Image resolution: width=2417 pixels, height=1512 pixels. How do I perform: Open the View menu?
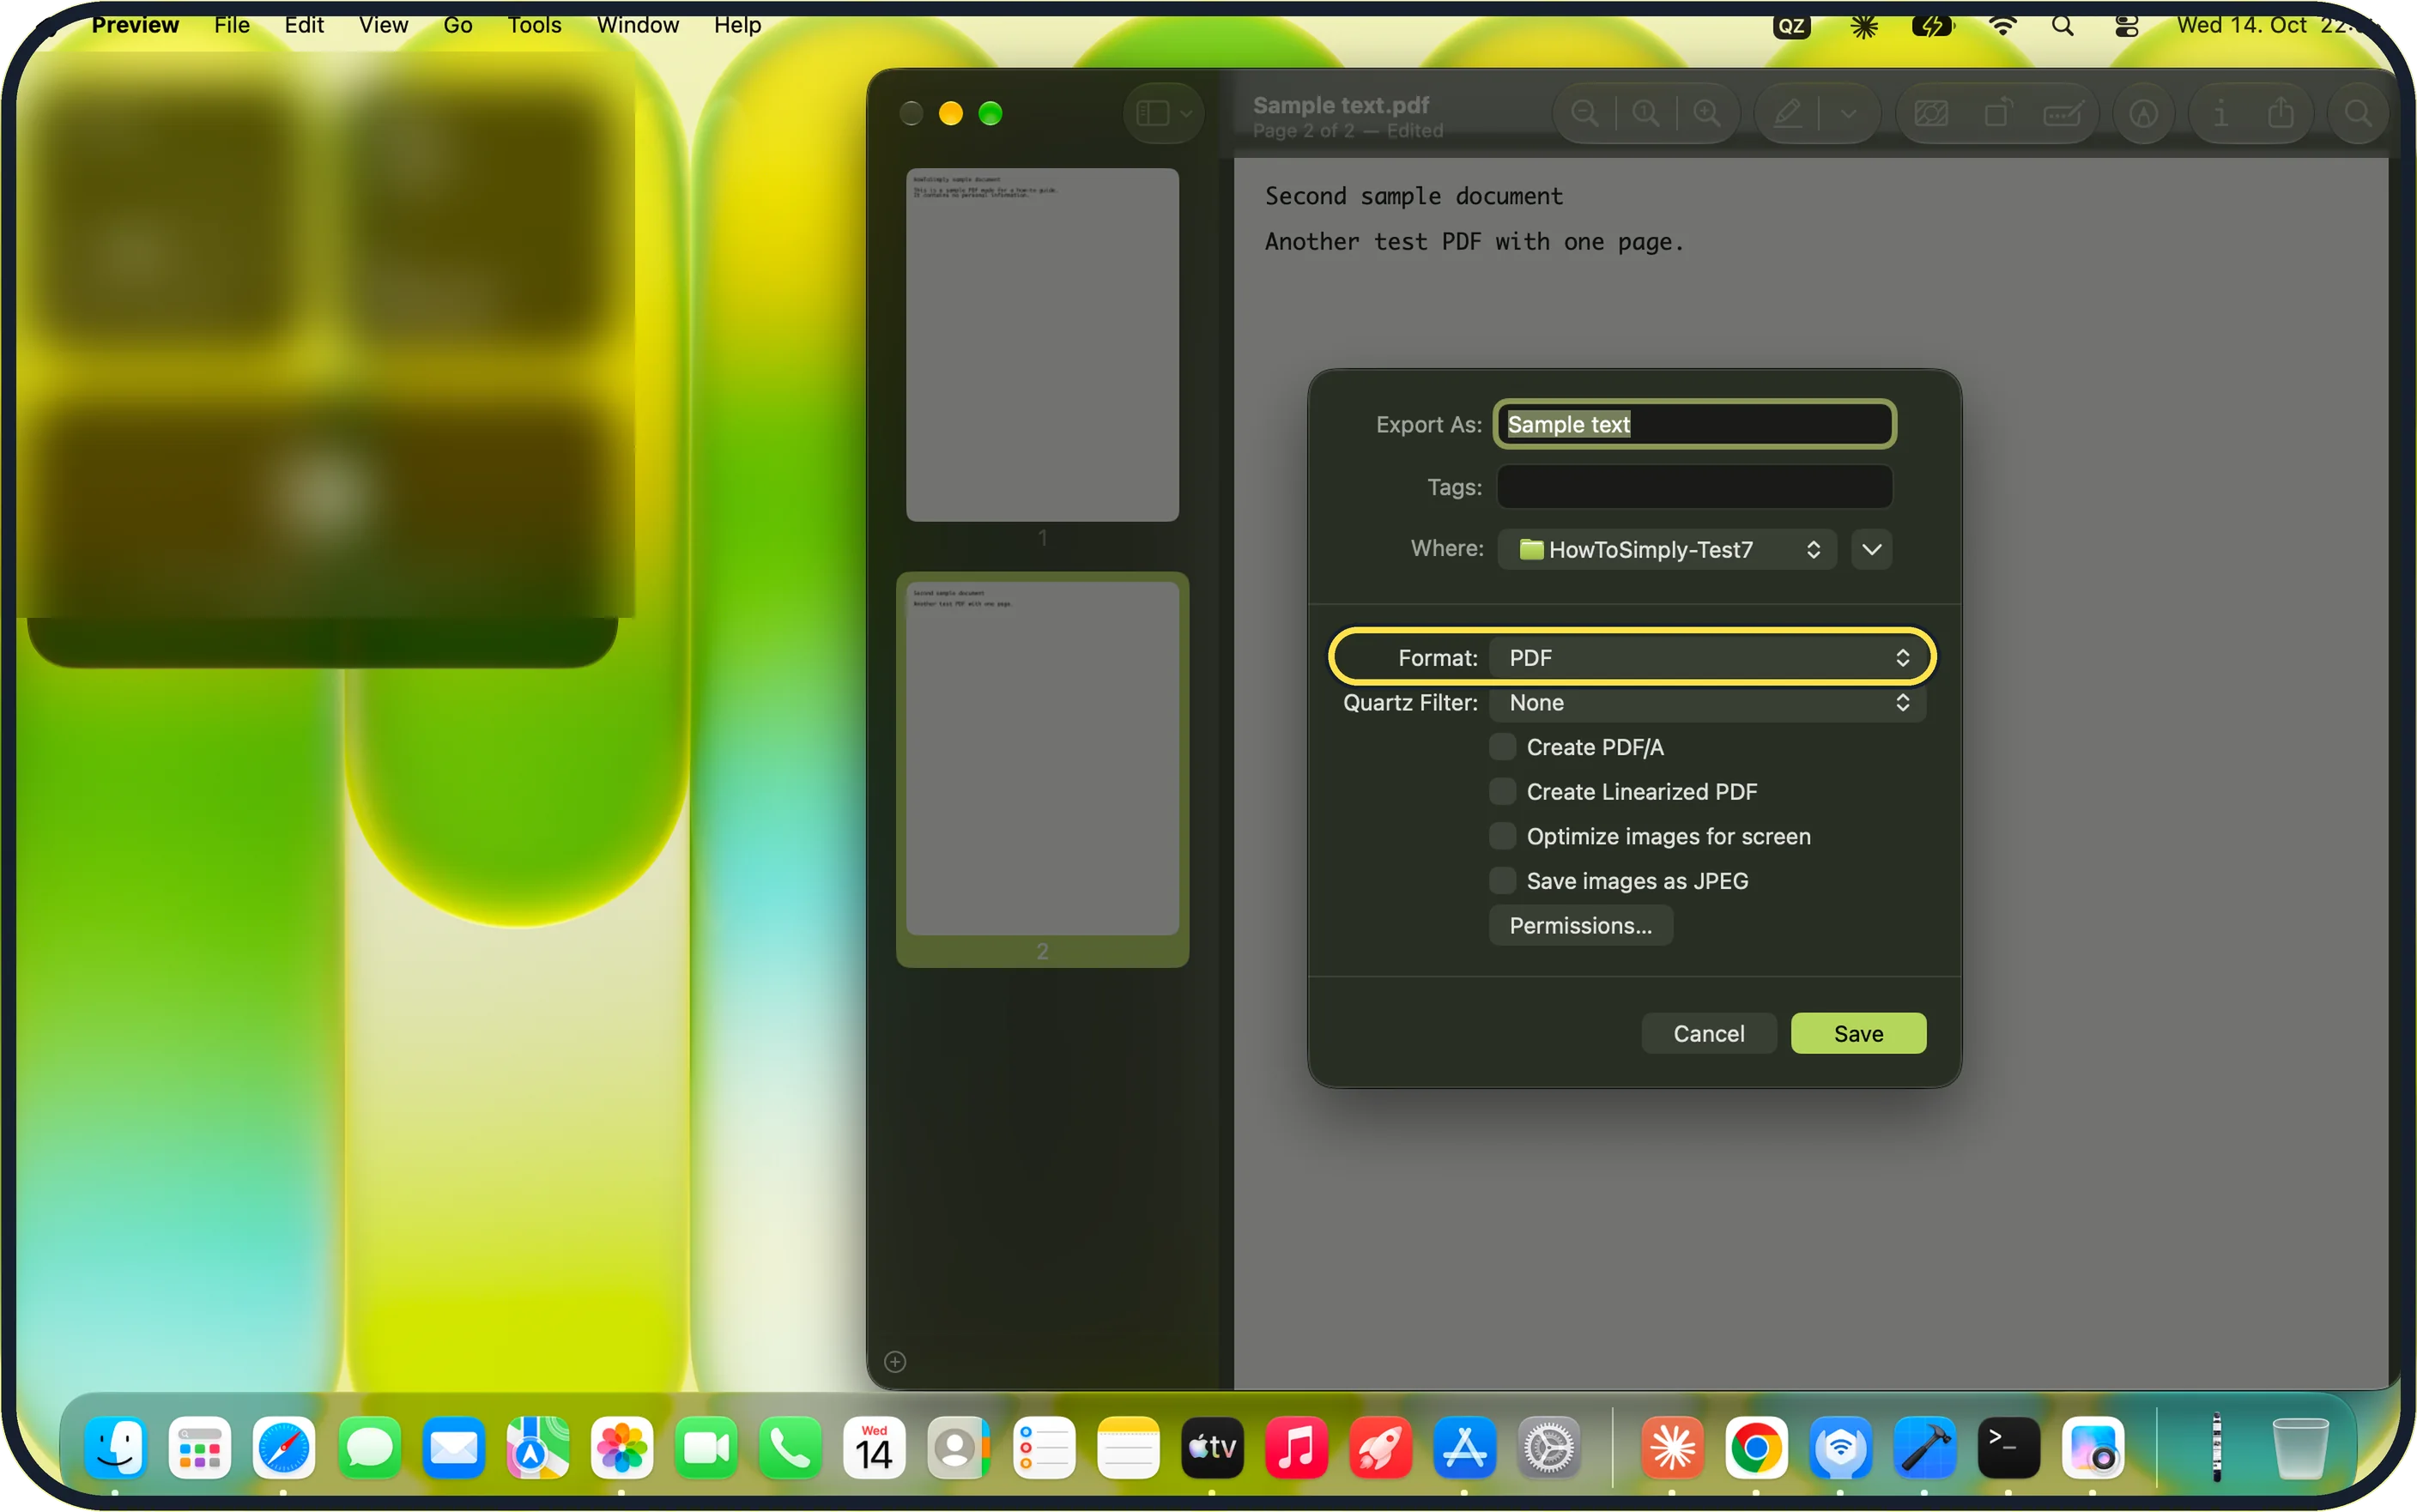(x=383, y=25)
